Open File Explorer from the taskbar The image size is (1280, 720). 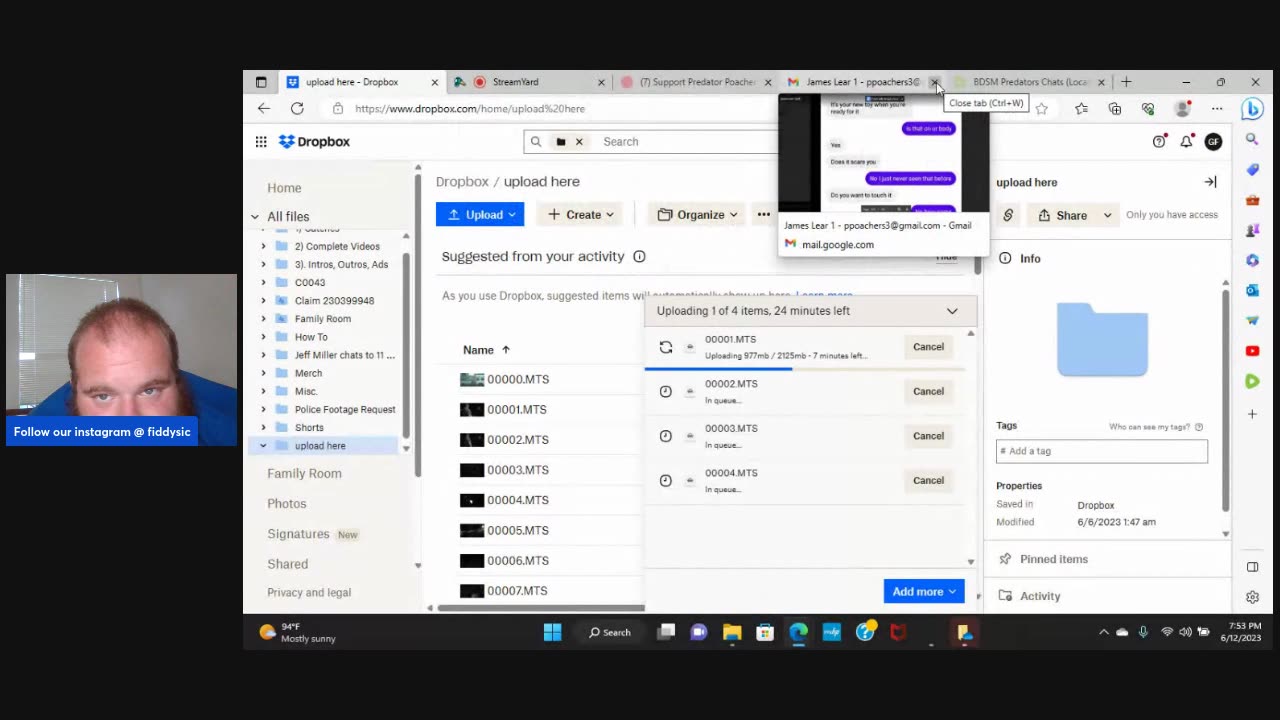pyautogui.click(x=732, y=632)
